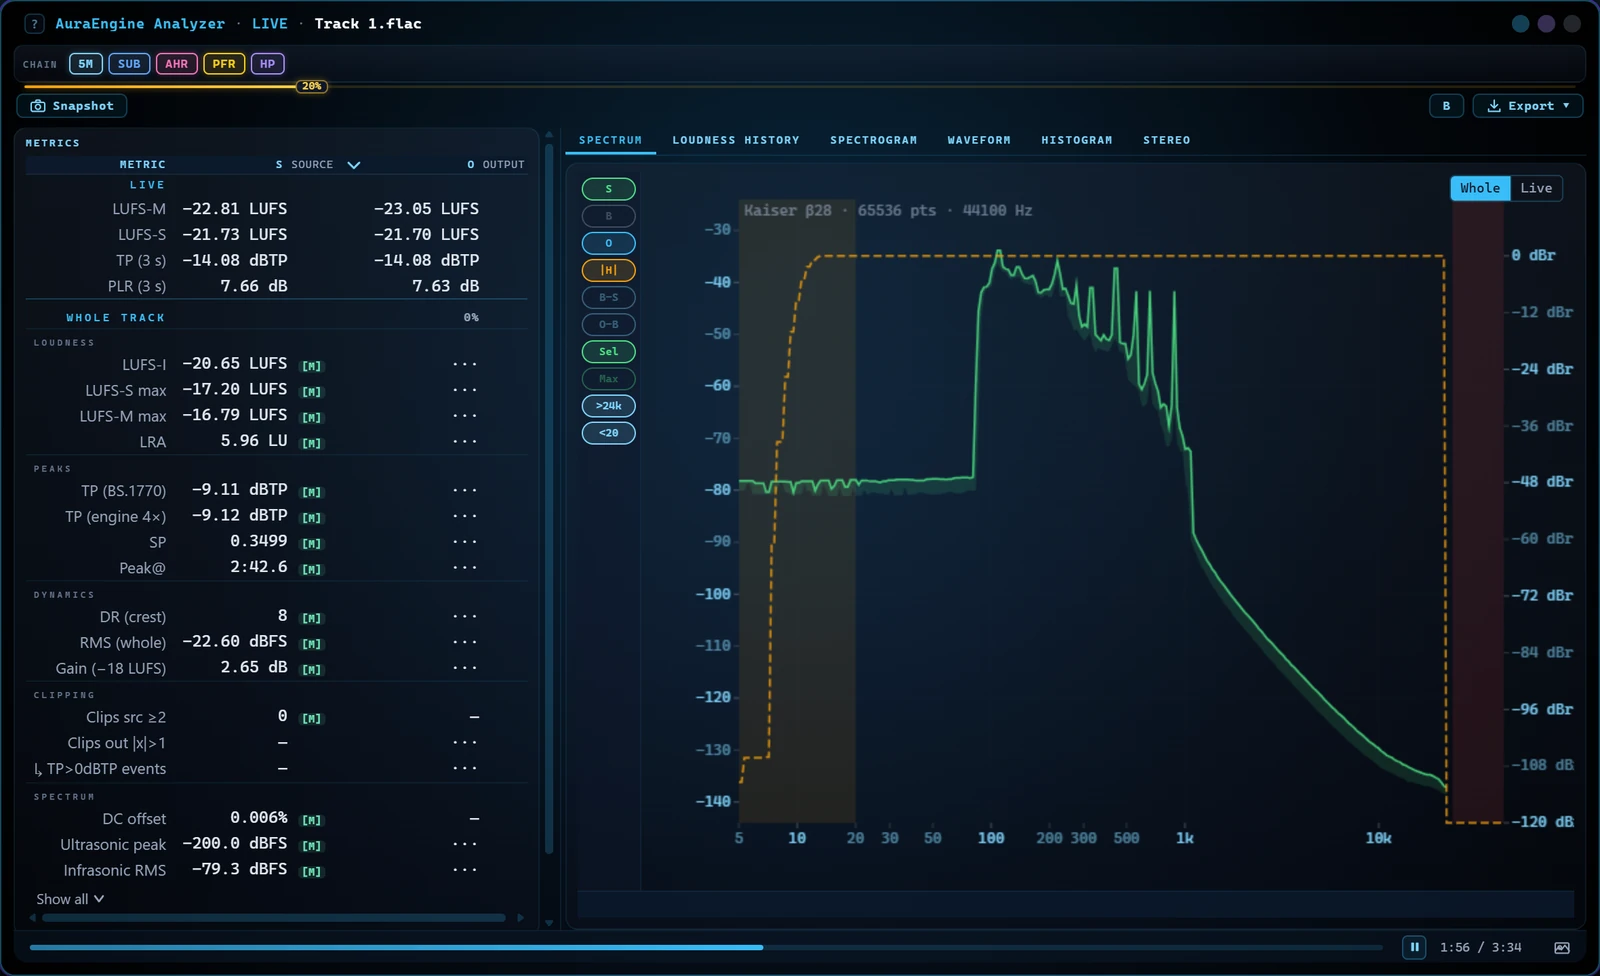Viewport: 1600px width, 976px height.
Task: Toggle the >24k band pill
Action: (x=608, y=406)
